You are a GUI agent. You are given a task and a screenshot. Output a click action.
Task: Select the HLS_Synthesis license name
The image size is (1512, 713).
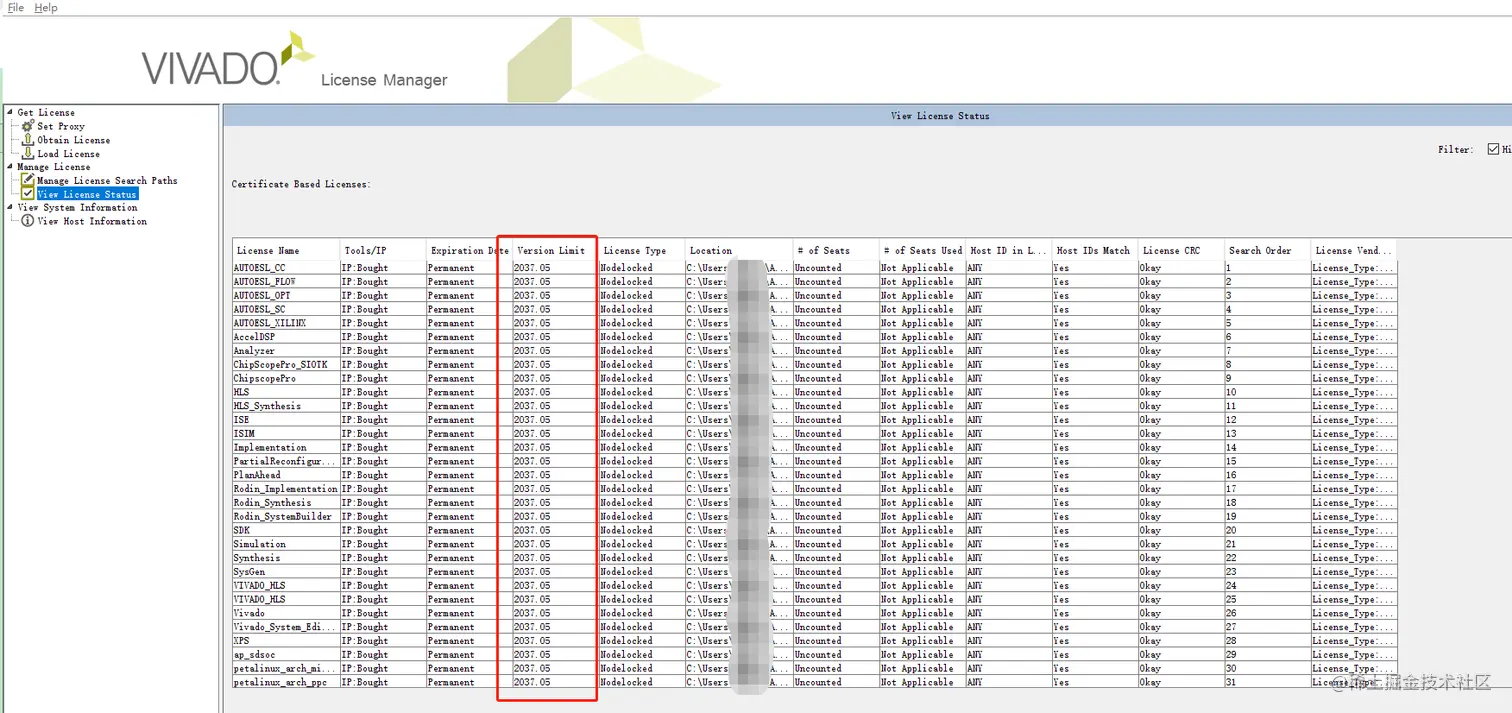coord(267,406)
